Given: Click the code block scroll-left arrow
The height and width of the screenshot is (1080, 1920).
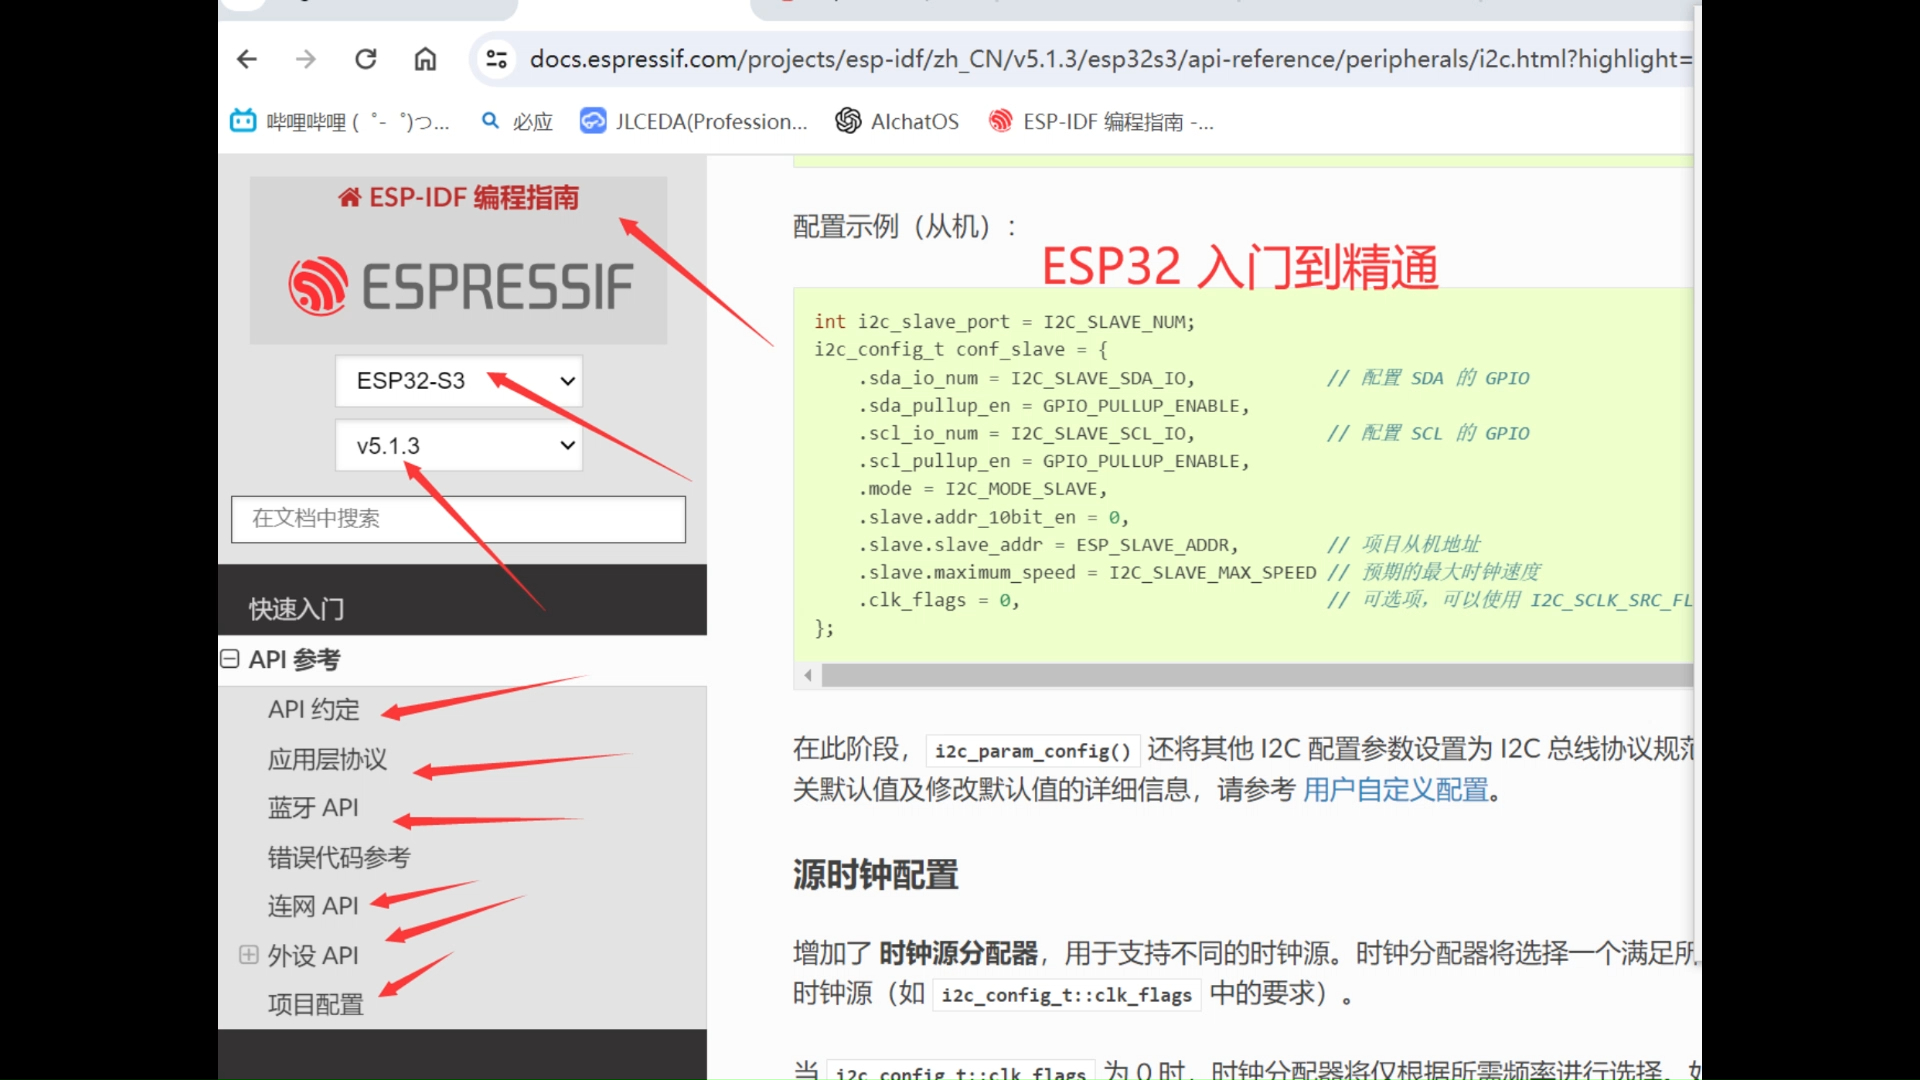Looking at the screenshot, I should click(808, 675).
